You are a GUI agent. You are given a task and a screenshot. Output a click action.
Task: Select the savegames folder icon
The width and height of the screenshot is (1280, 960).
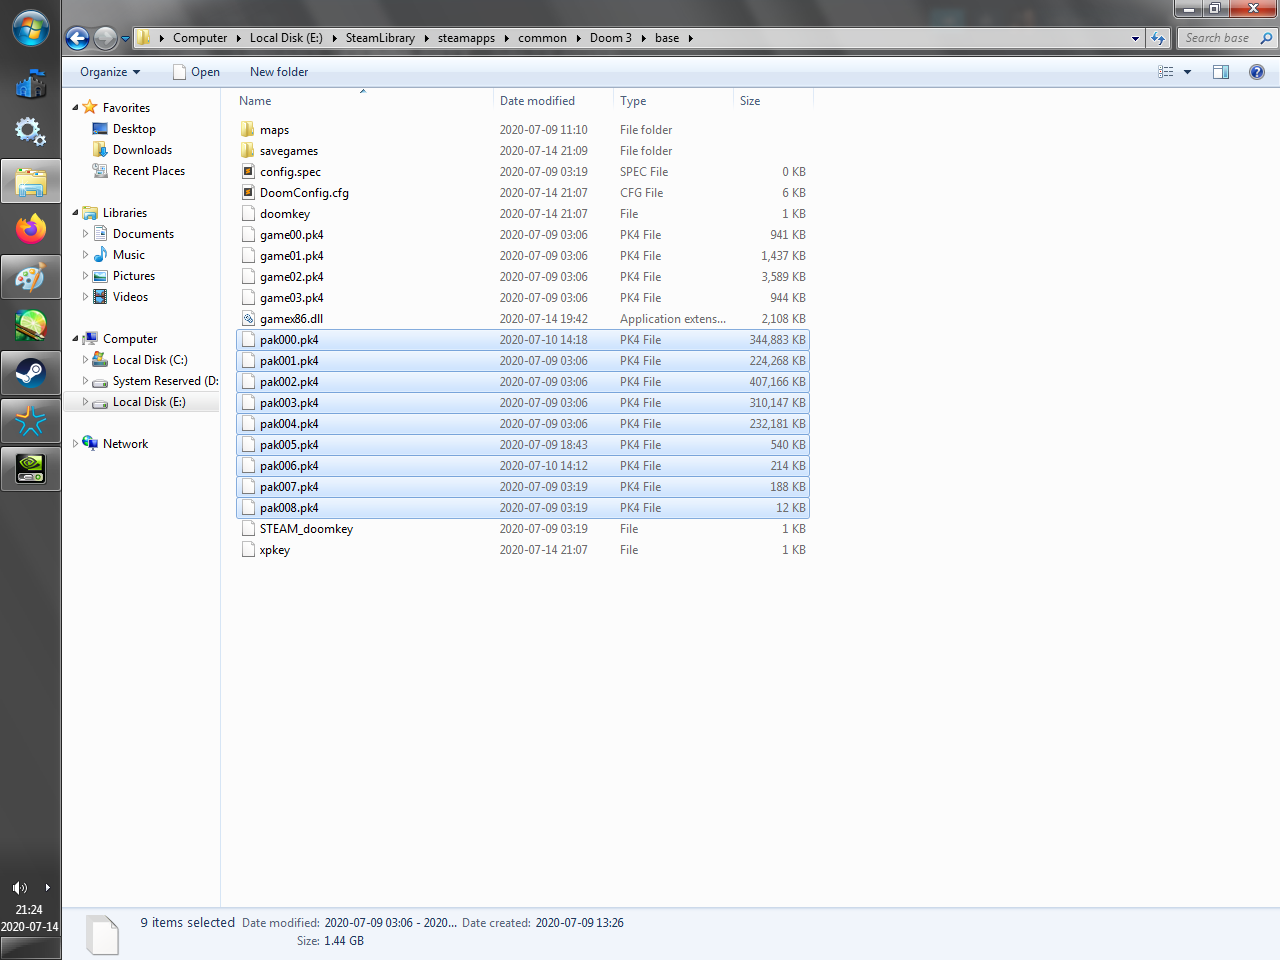[x=248, y=151]
